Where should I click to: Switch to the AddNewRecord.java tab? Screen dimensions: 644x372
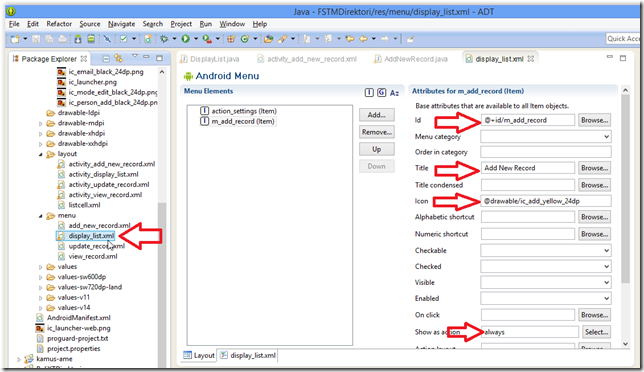(x=411, y=59)
